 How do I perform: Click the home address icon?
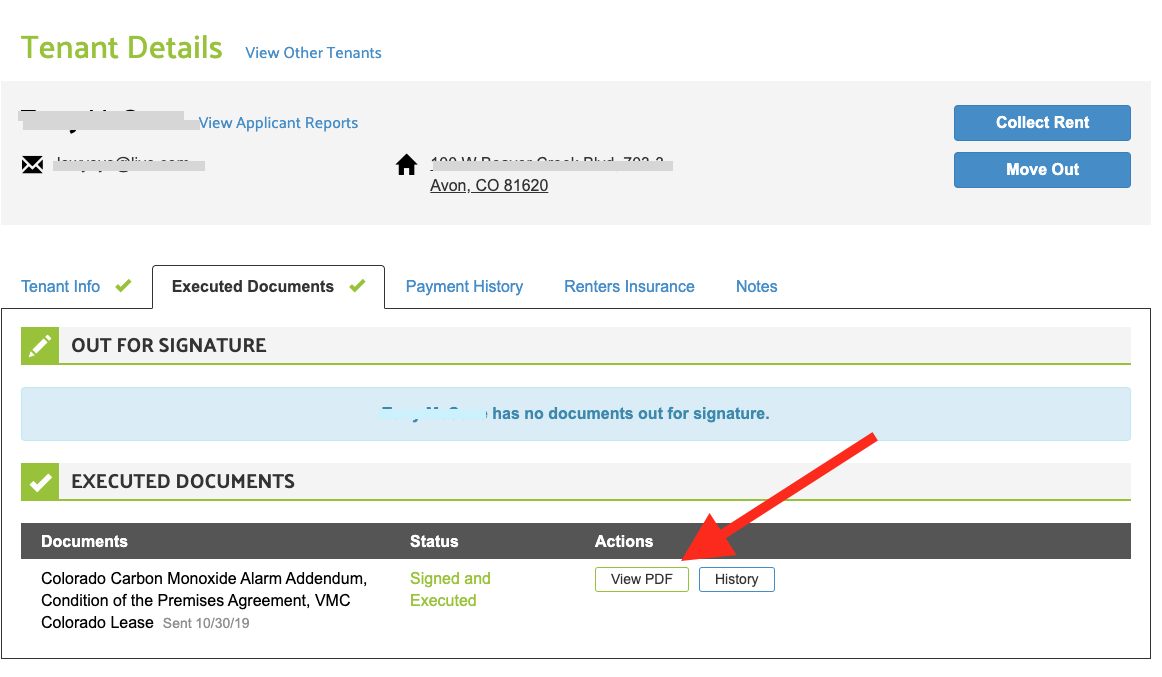(x=406, y=165)
